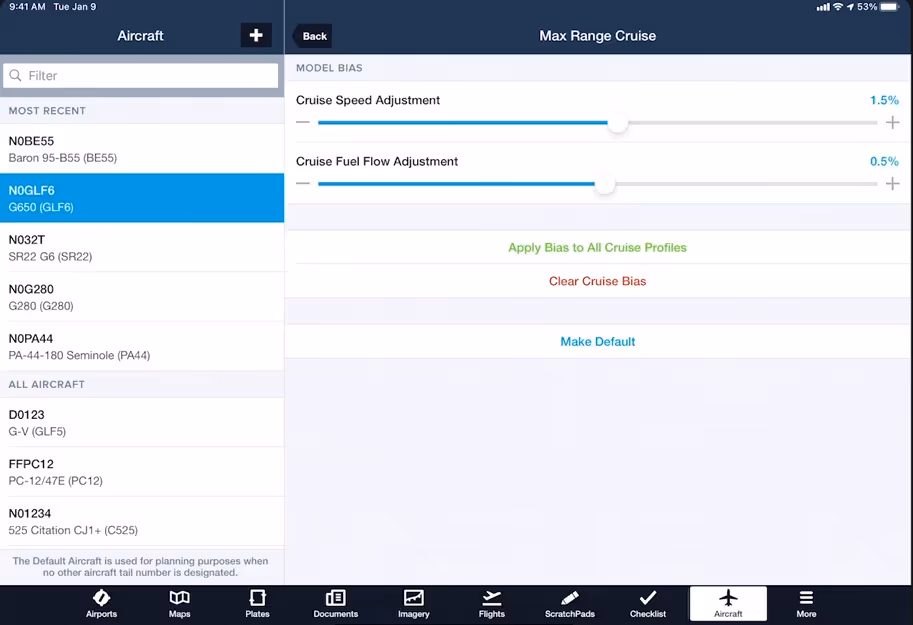The image size is (913, 625).
Task: Select aircraft FFPC12 PC-12/47E
Action: 142,472
